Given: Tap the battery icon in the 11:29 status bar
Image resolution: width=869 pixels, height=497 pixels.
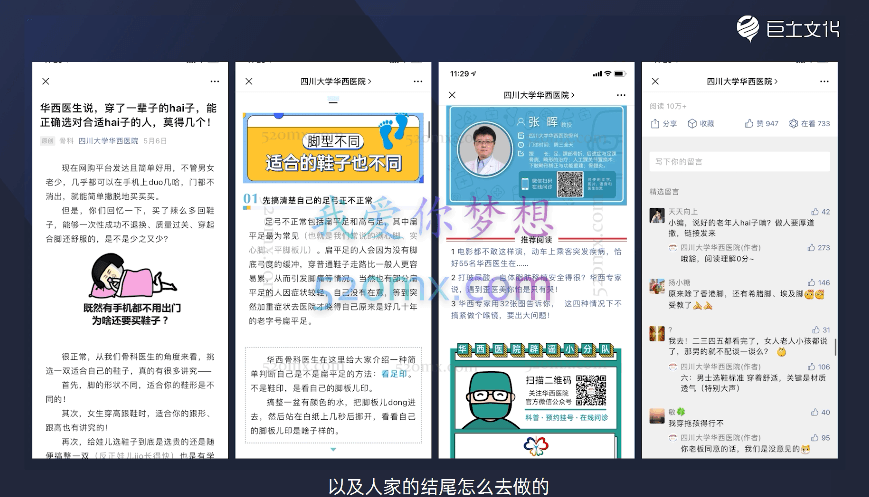Looking at the screenshot, I should click(x=620, y=73).
